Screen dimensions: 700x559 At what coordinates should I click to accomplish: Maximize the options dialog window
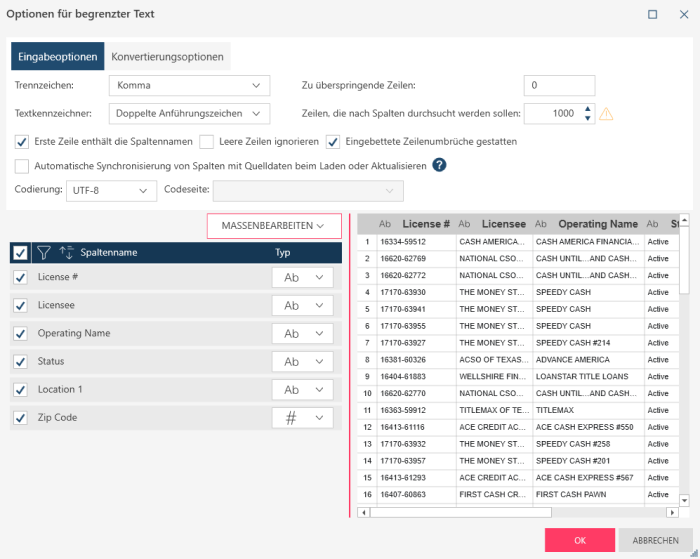click(x=653, y=14)
